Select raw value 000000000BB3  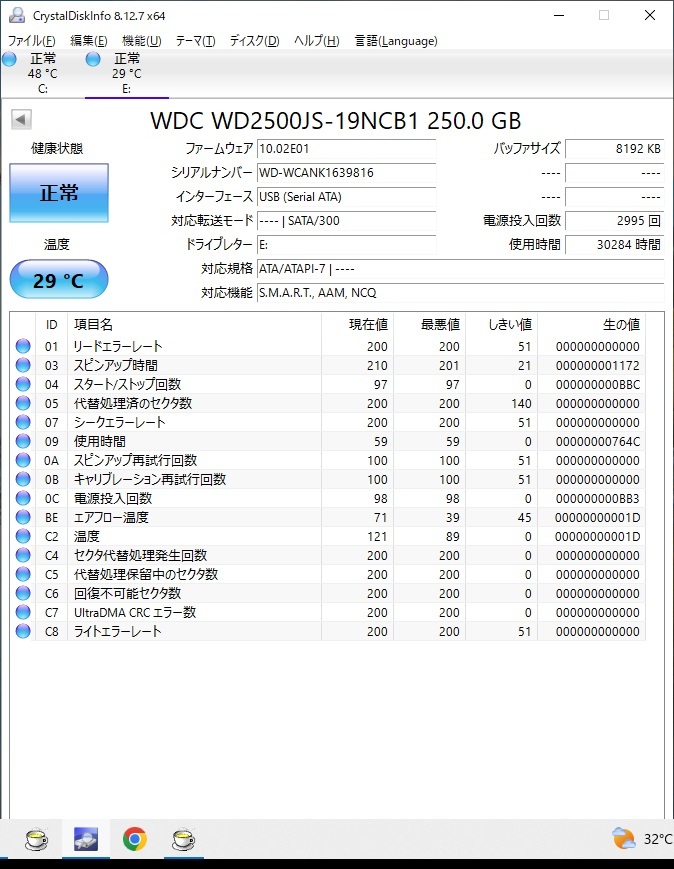598,498
